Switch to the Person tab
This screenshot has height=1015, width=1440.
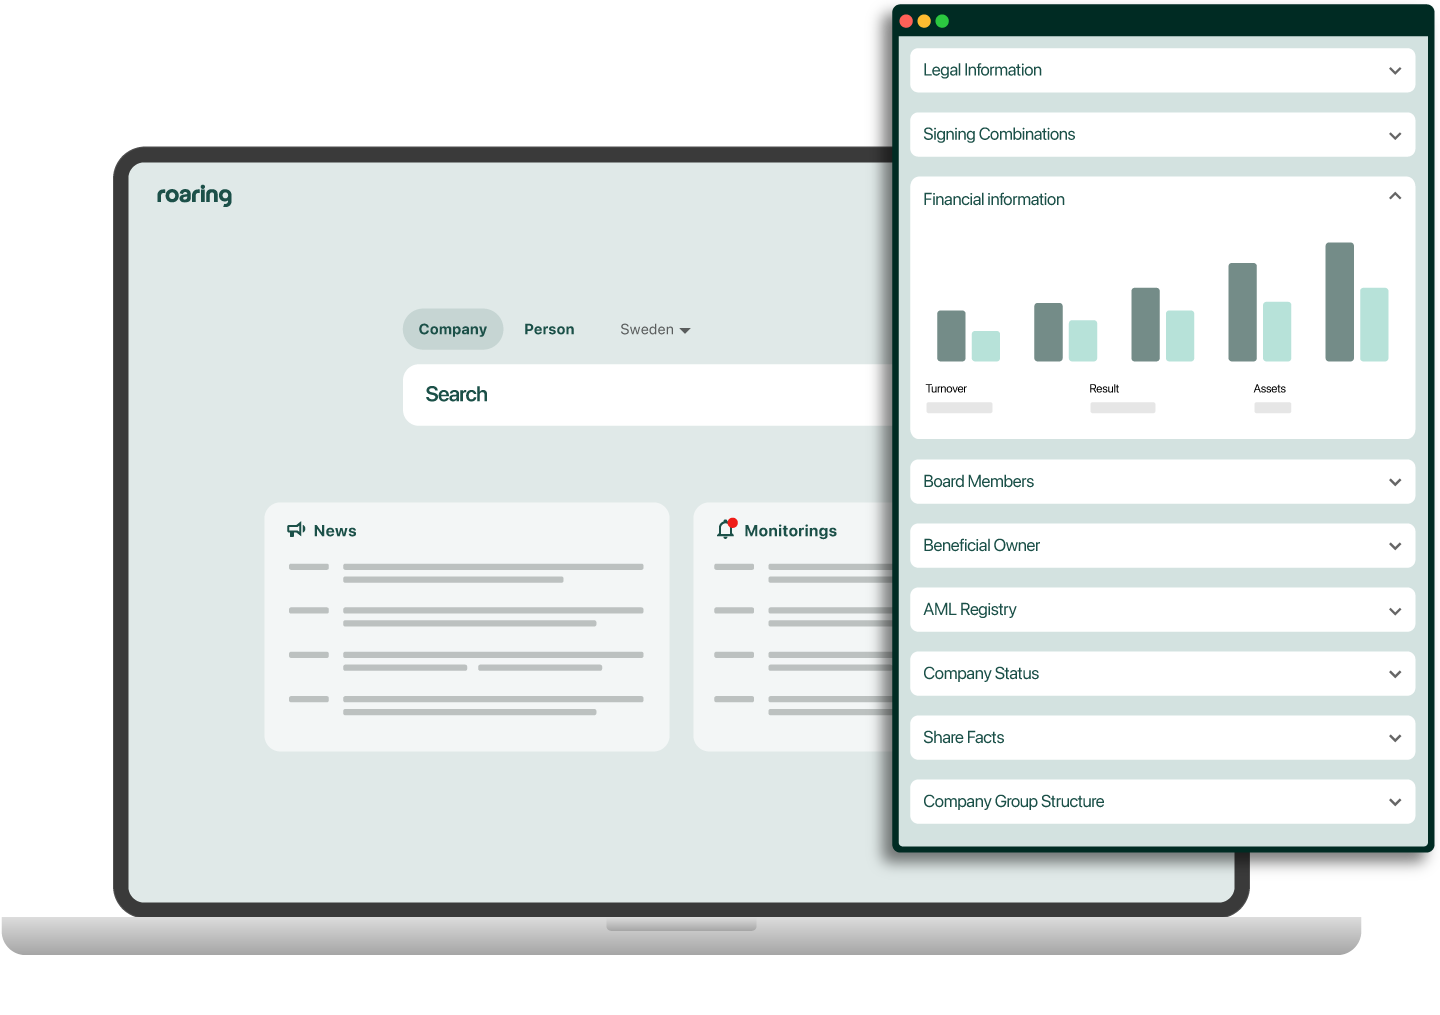tap(548, 329)
